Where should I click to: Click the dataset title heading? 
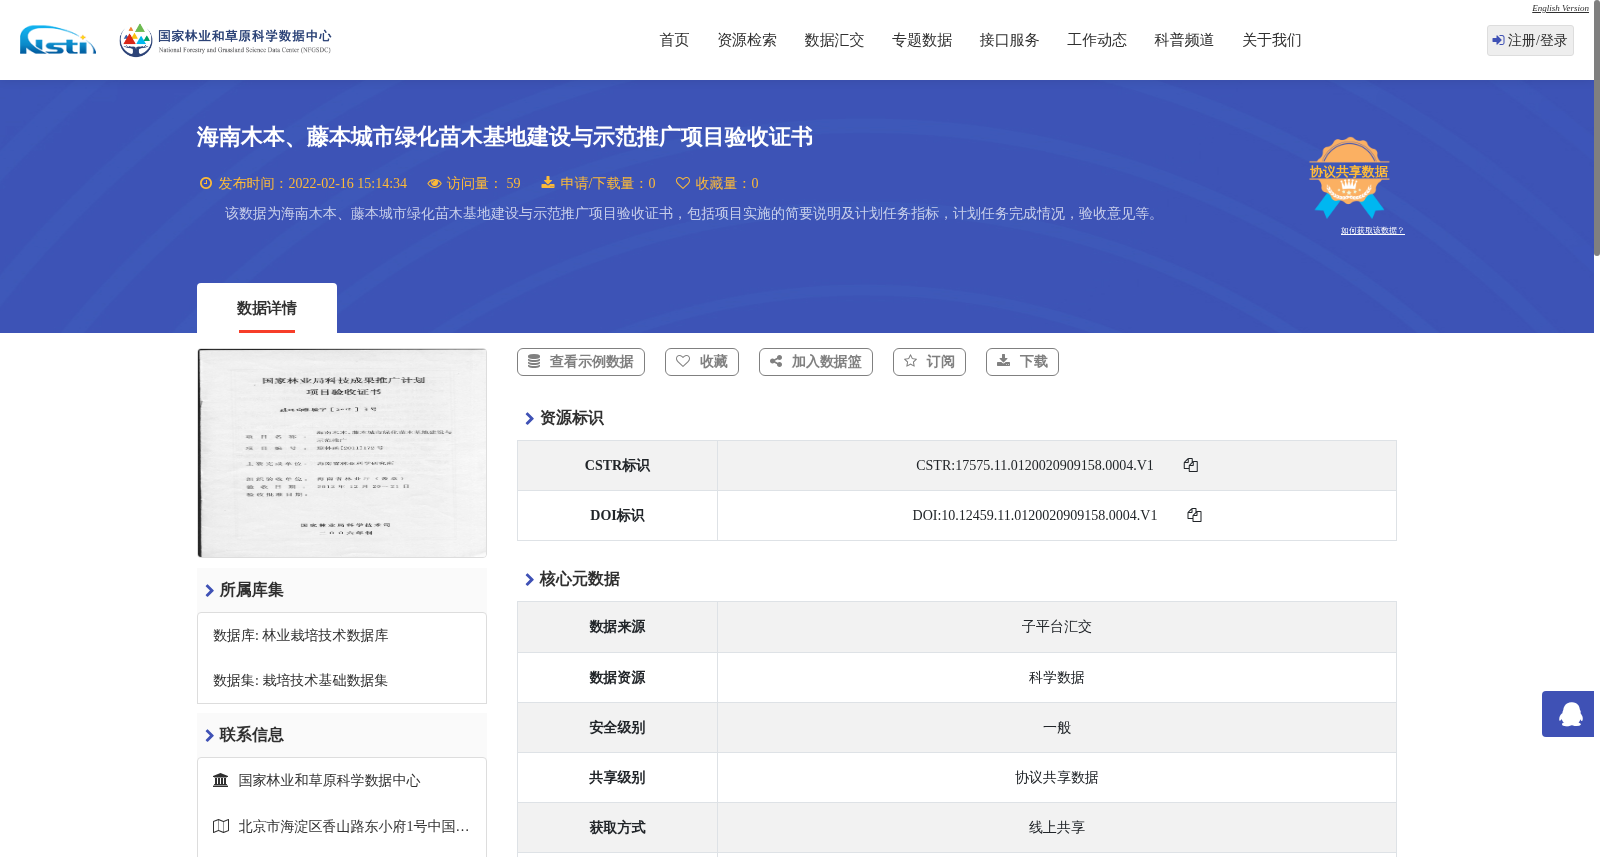(504, 137)
